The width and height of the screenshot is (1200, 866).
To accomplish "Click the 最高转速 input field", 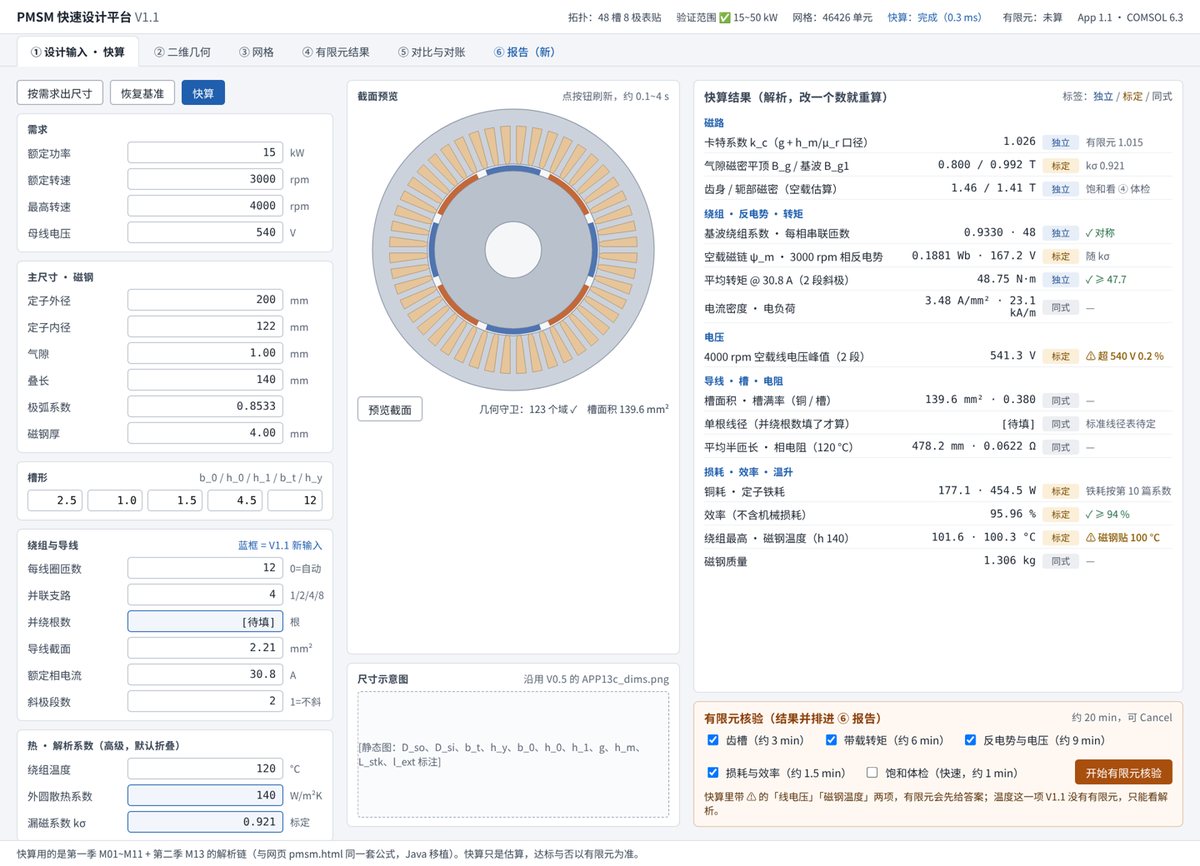I will click(x=206, y=206).
